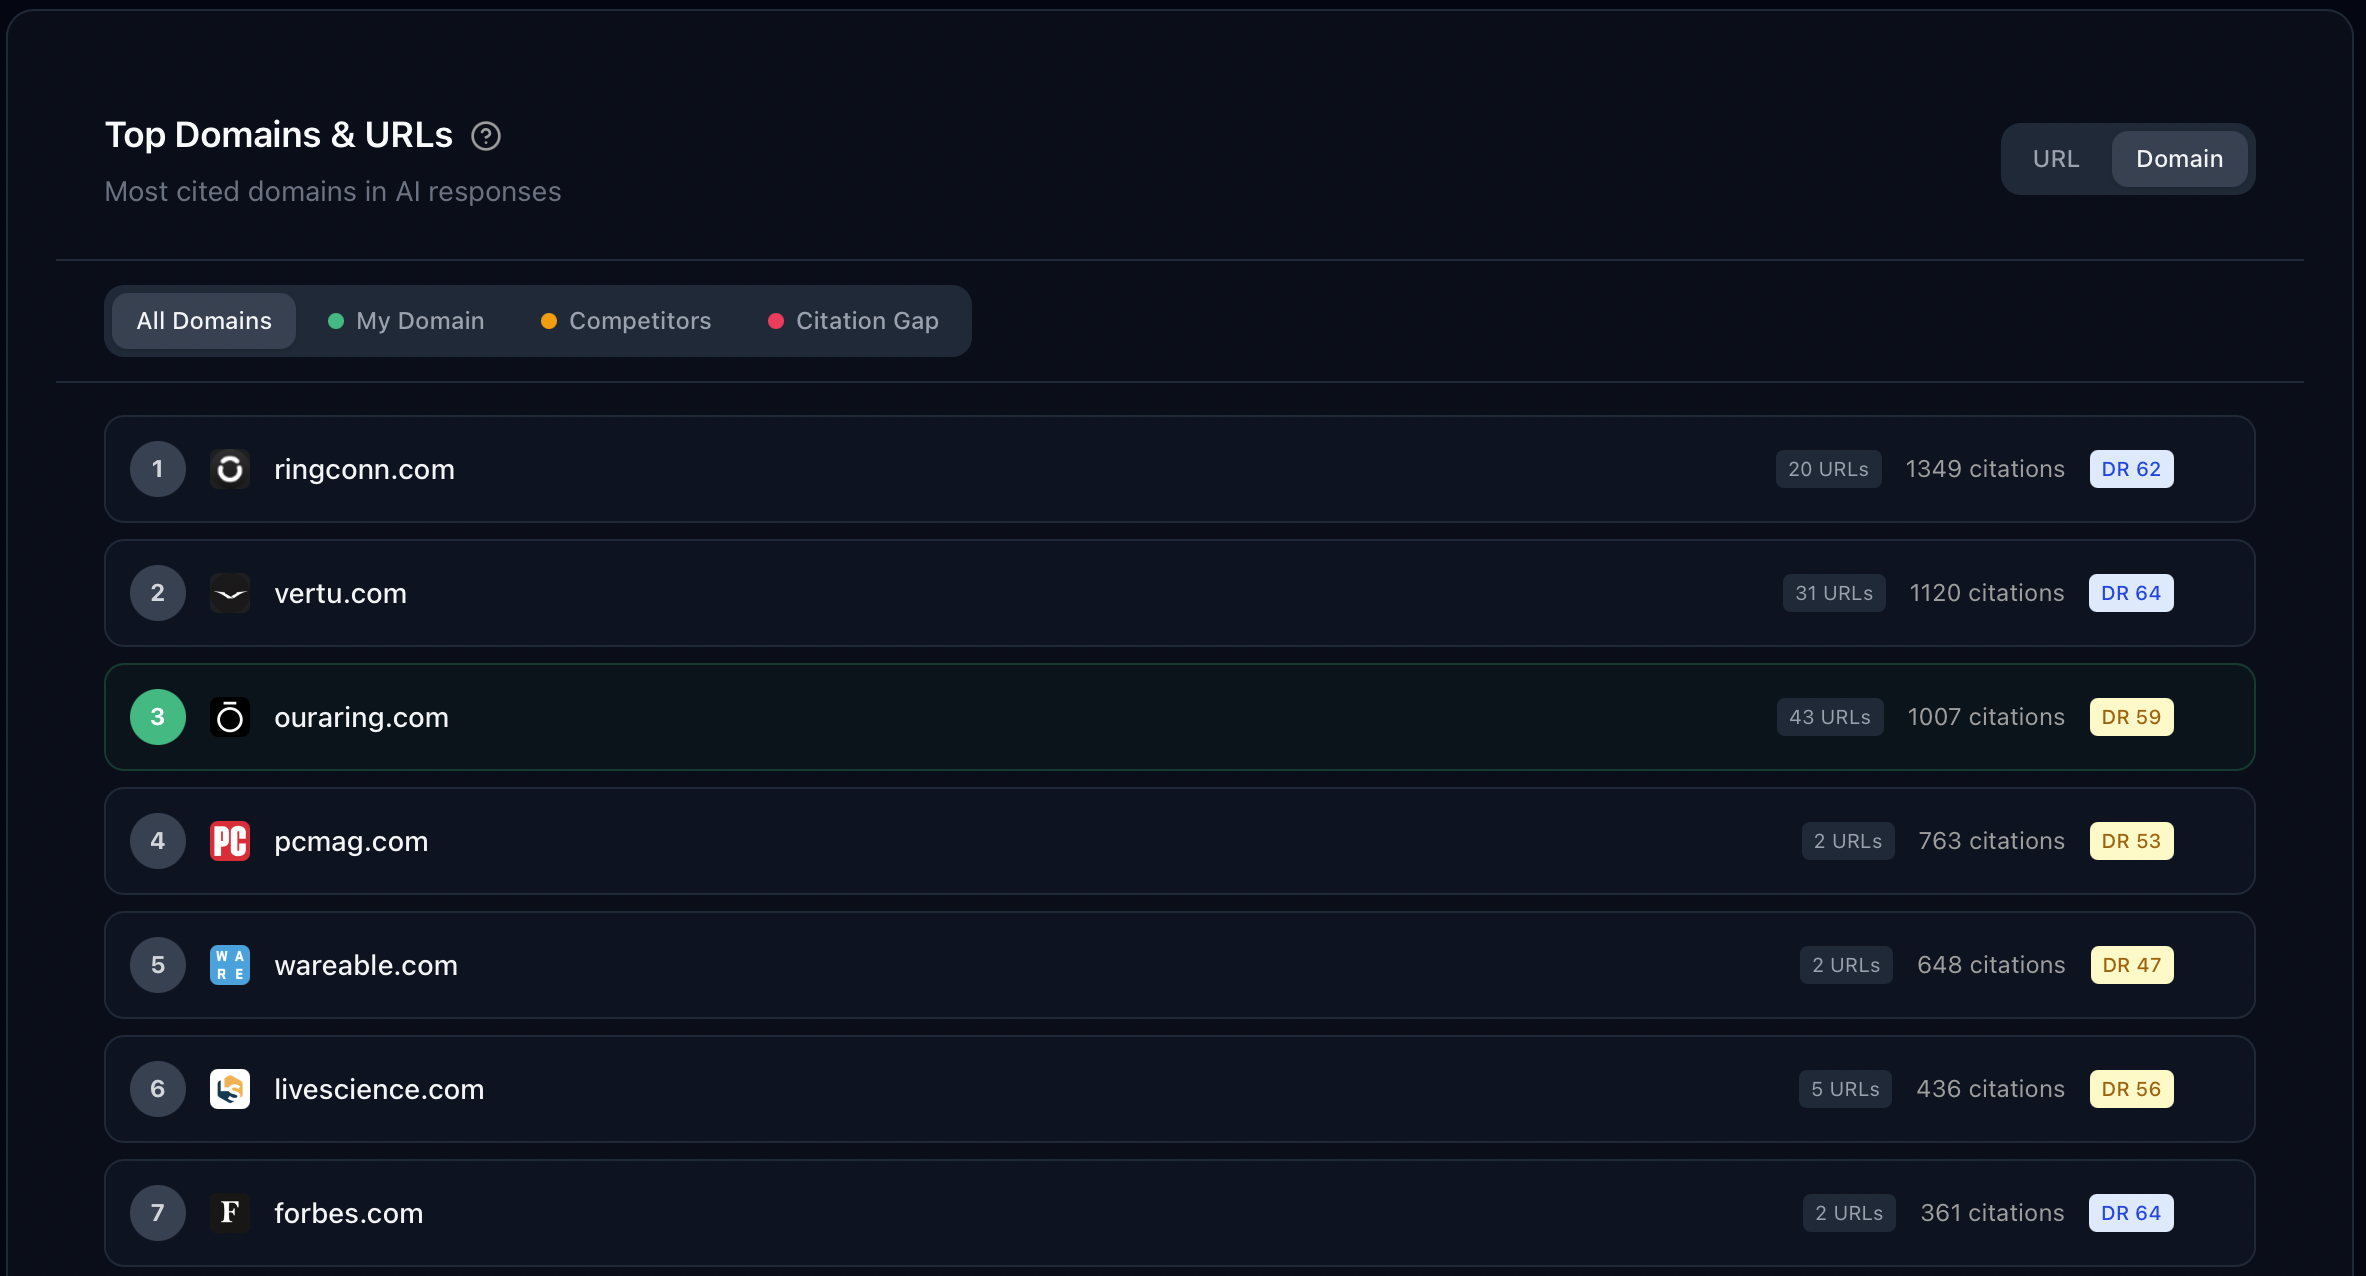Click the ringconn.com favicon
Image resolution: width=2366 pixels, height=1276 pixels.
(x=230, y=468)
